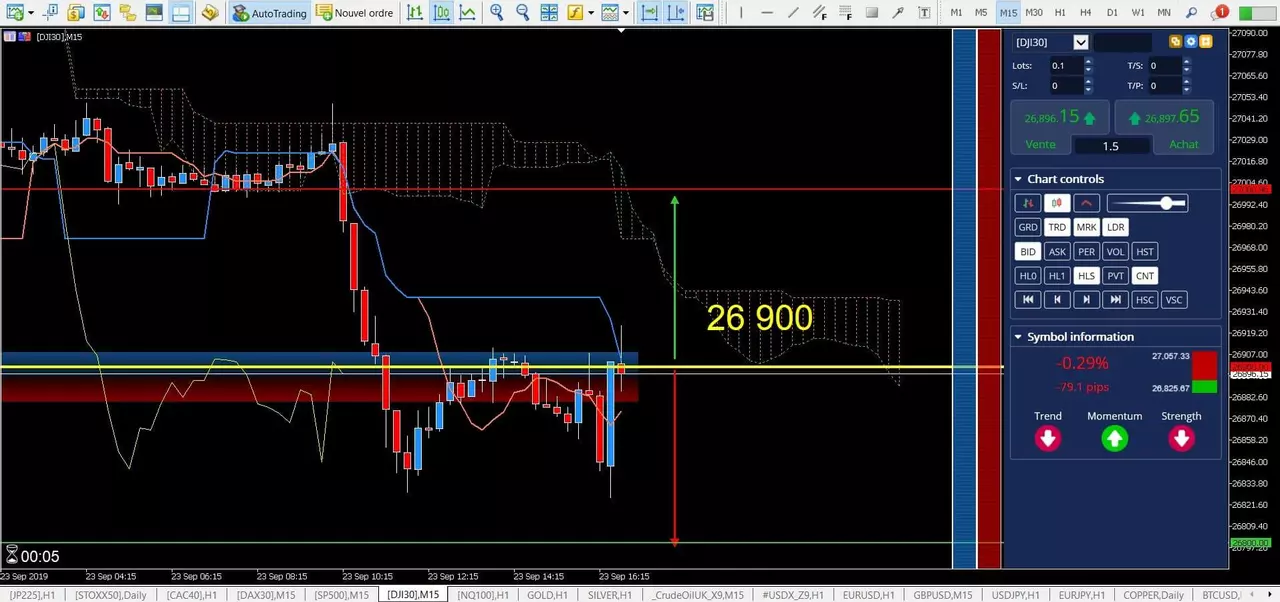
Task: Adjust the S/L stepper arrows
Action: (x=1088, y=86)
